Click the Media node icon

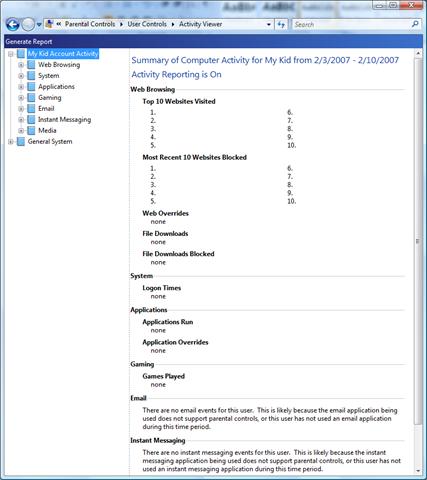click(x=31, y=131)
